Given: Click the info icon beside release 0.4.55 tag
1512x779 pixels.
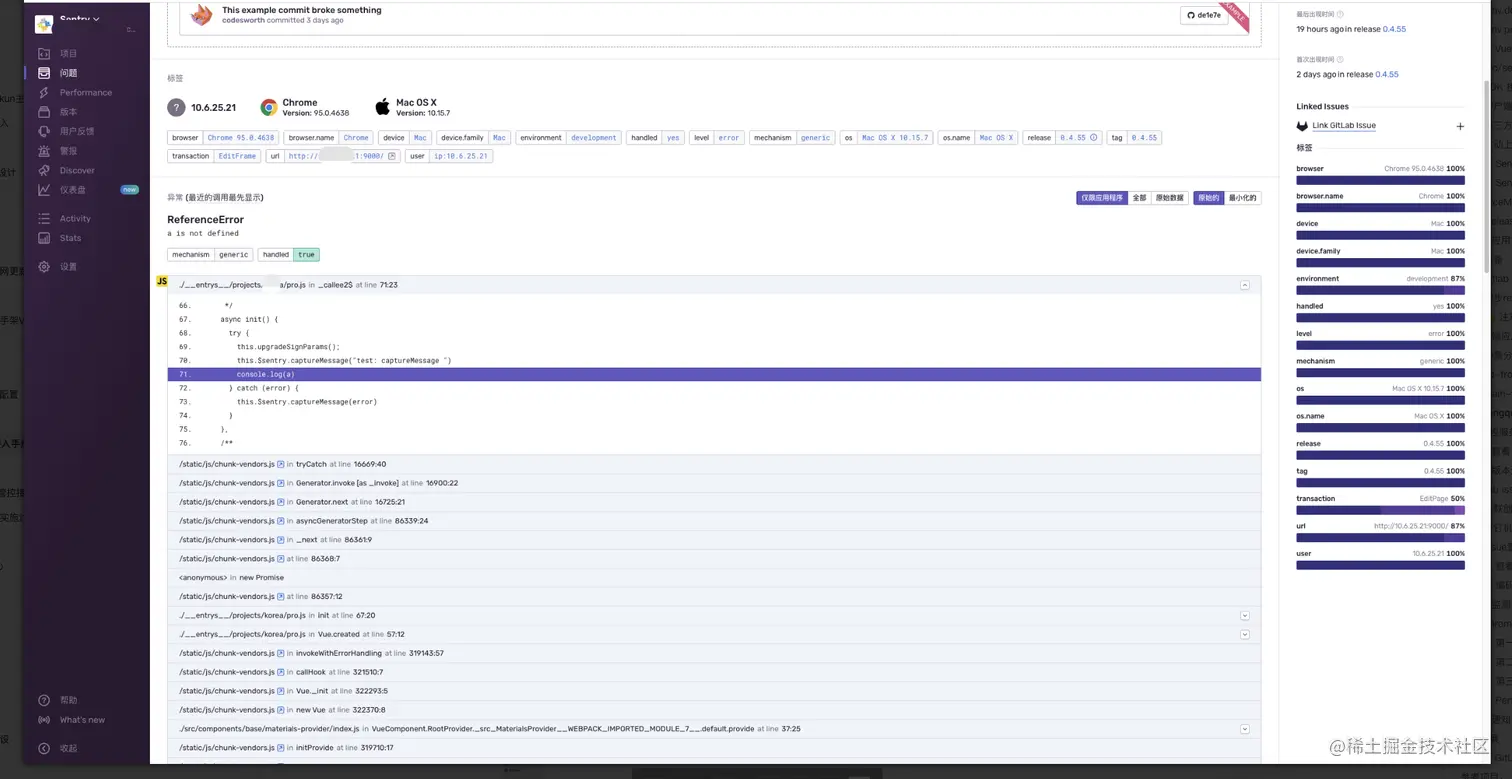Looking at the screenshot, I should click(x=1094, y=138).
